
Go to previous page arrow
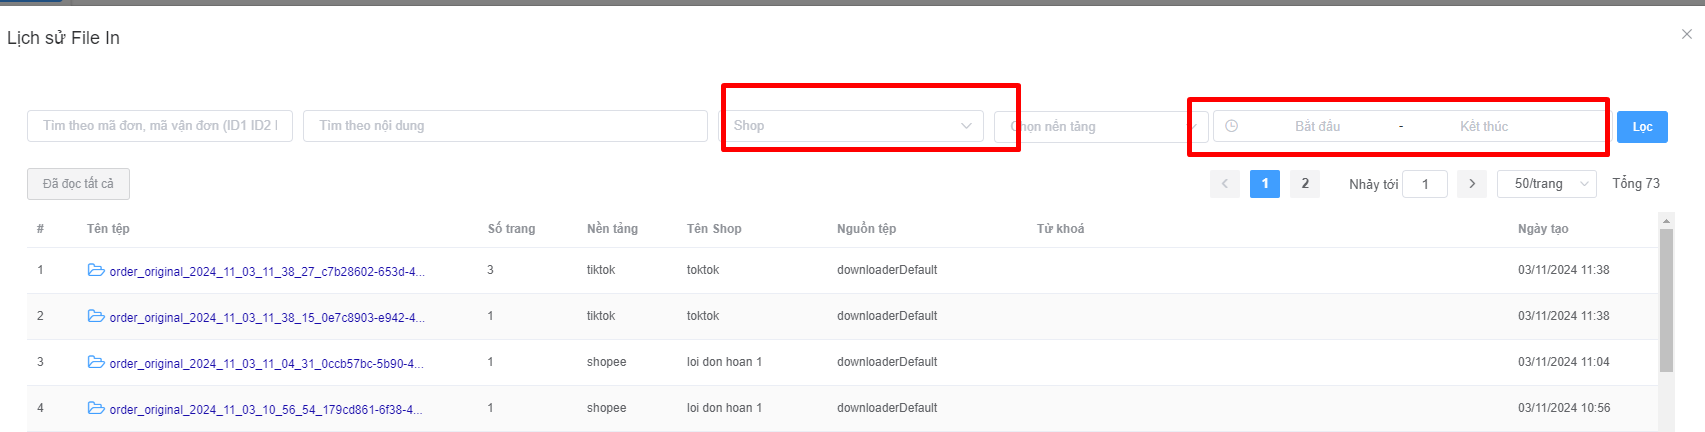coord(1225,184)
